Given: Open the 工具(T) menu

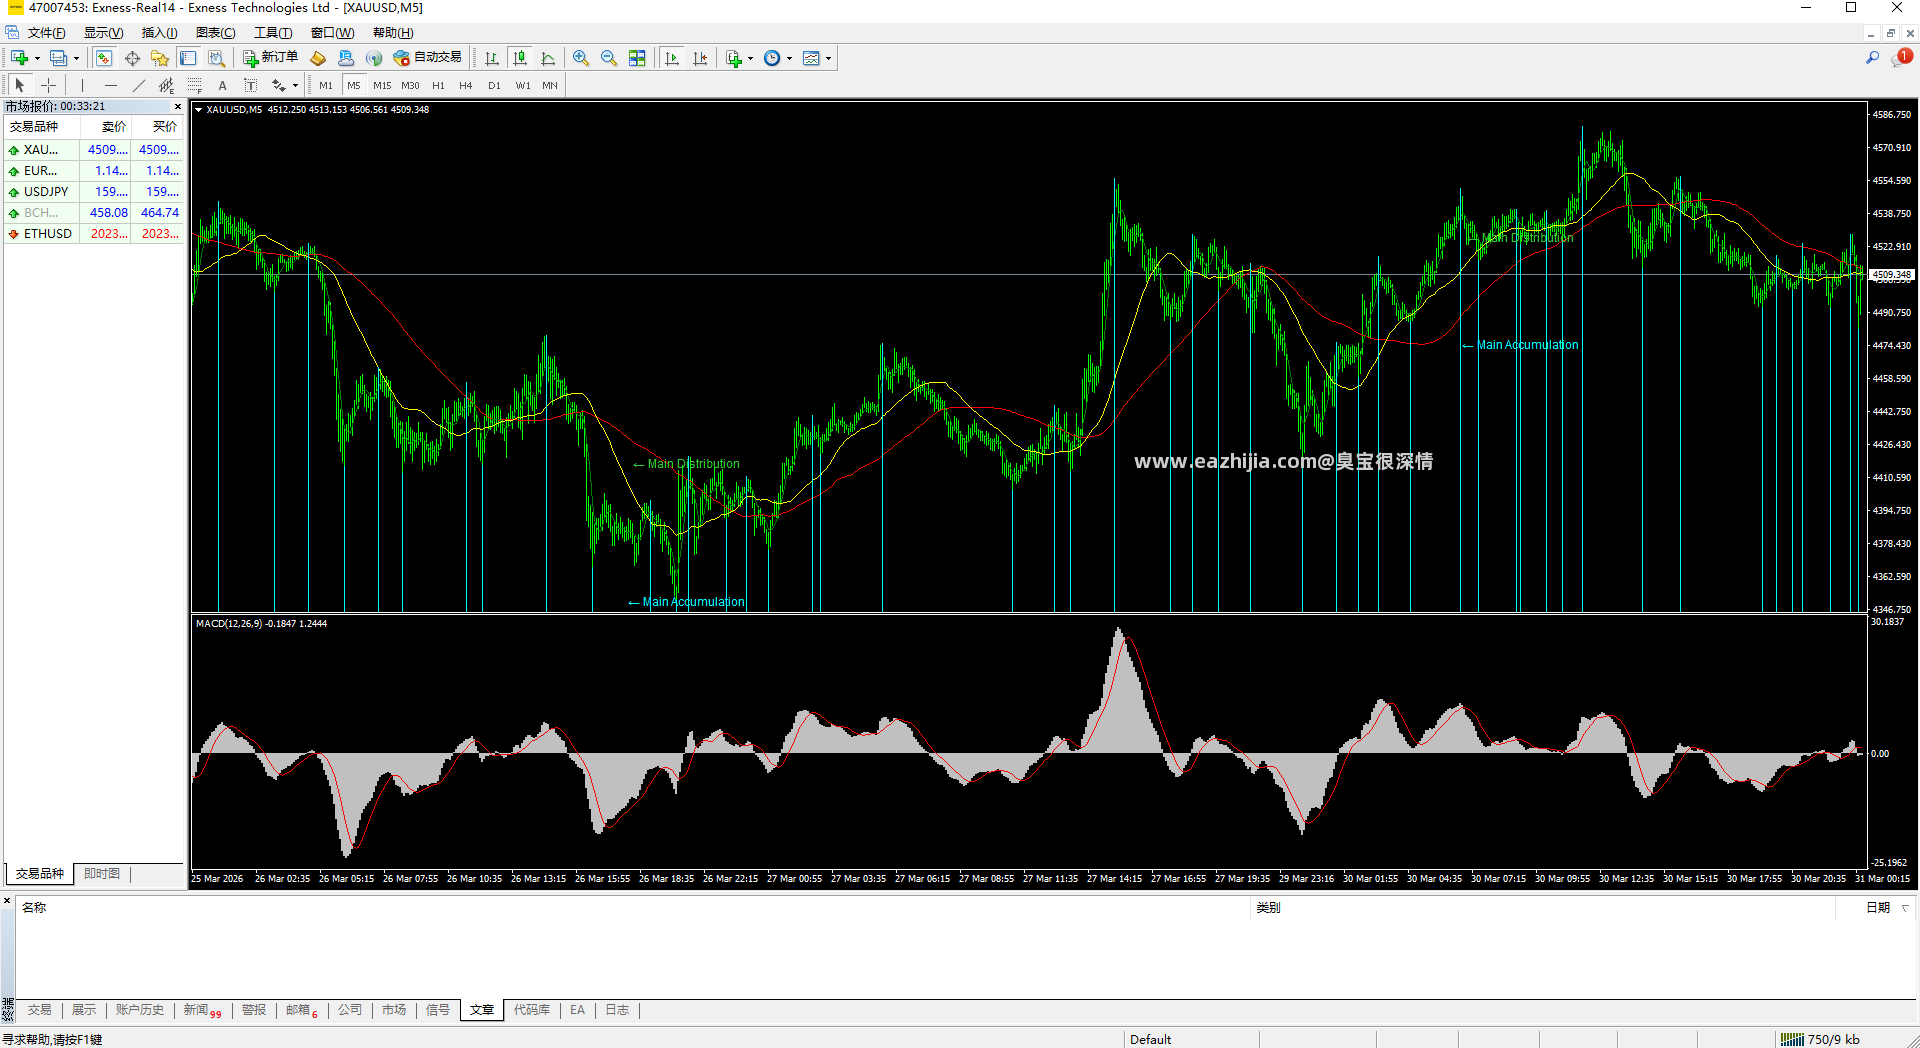Looking at the screenshot, I should click(273, 33).
